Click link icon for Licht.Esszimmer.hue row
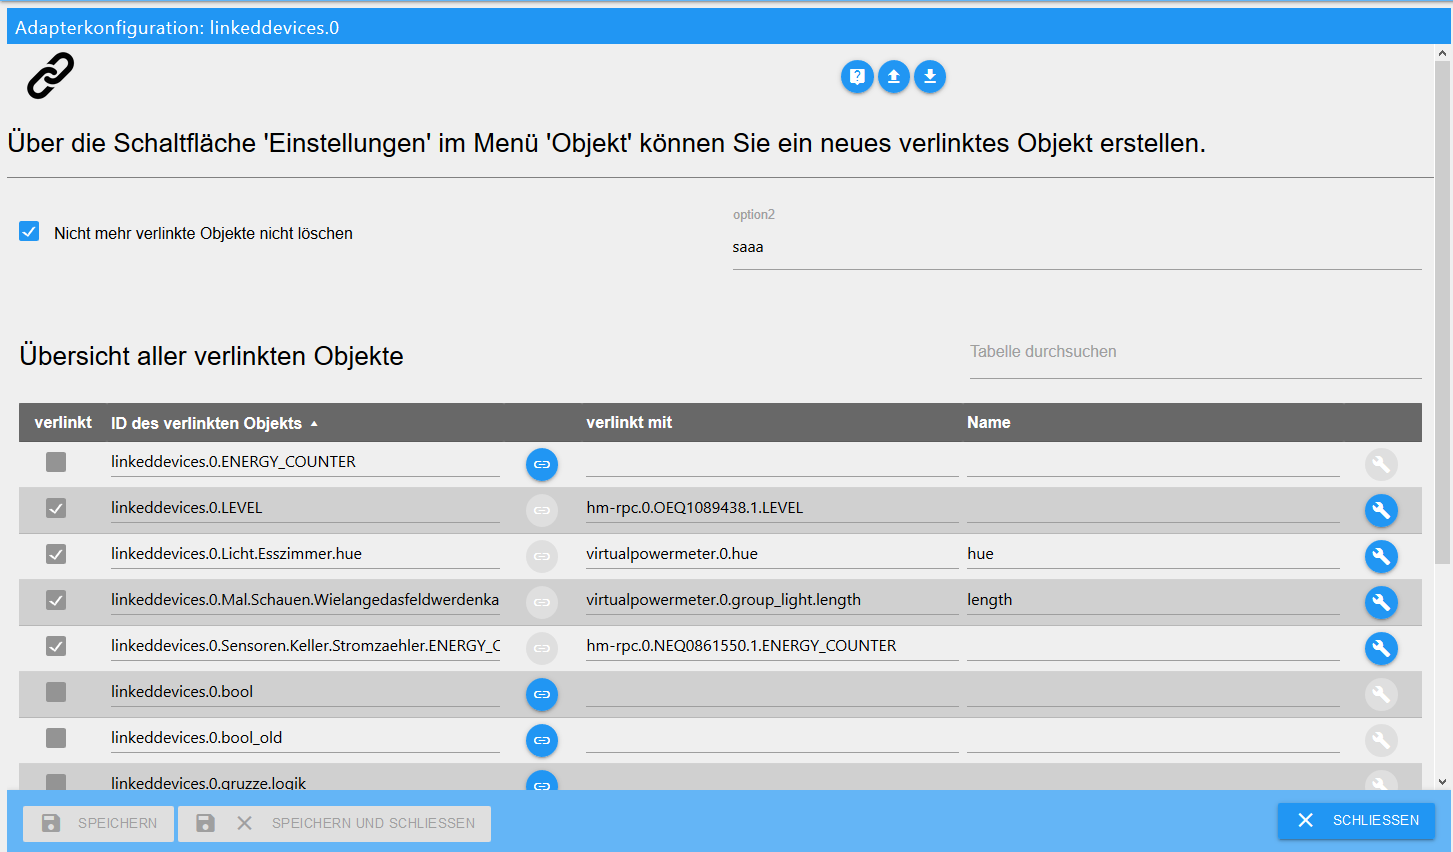The width and height of the screenshot is (1453, 852). pyautogui.click(x=542, y=556)
